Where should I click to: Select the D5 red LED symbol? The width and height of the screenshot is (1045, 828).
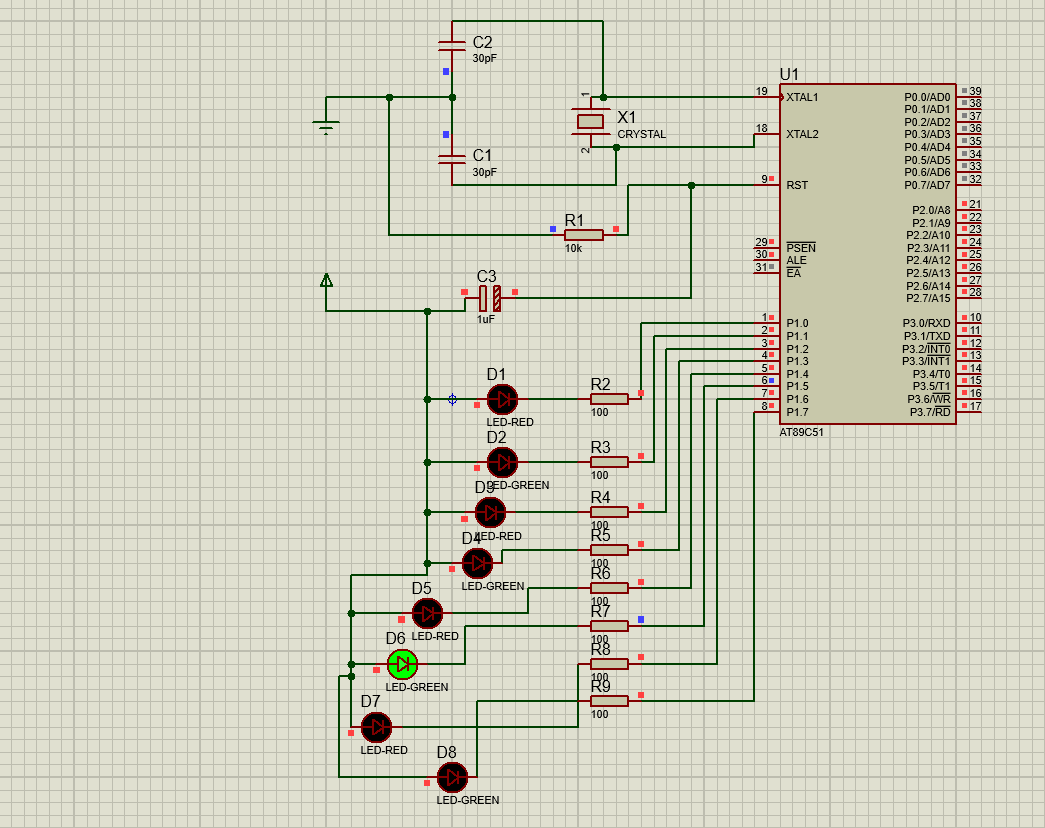[x=427, y=613]
